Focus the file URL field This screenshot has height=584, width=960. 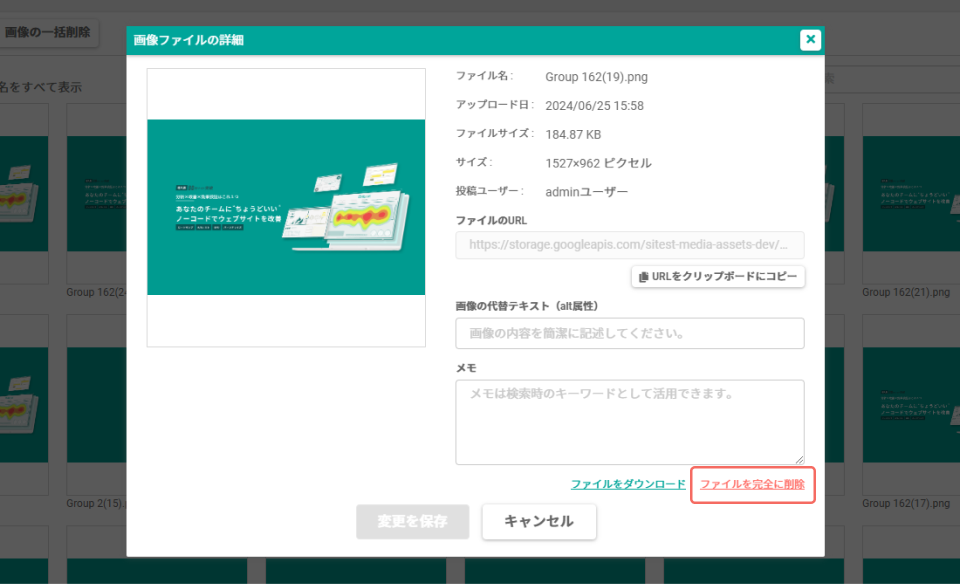coord(629,245)
